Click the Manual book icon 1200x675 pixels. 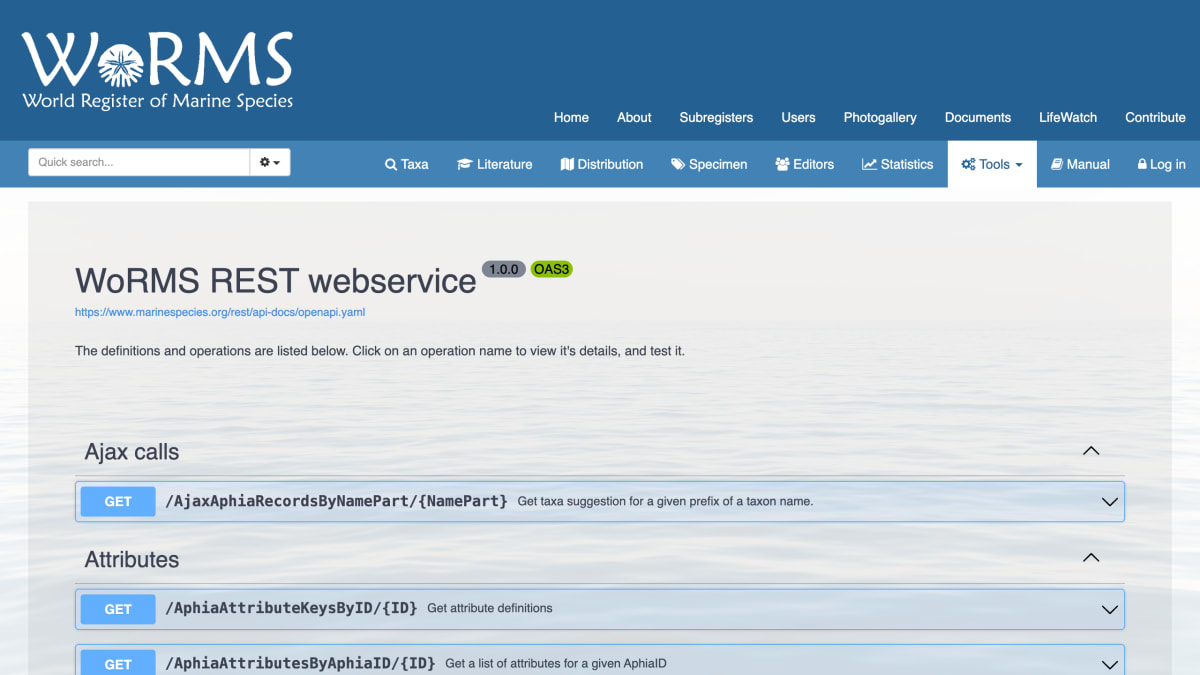click(1057, 164)
